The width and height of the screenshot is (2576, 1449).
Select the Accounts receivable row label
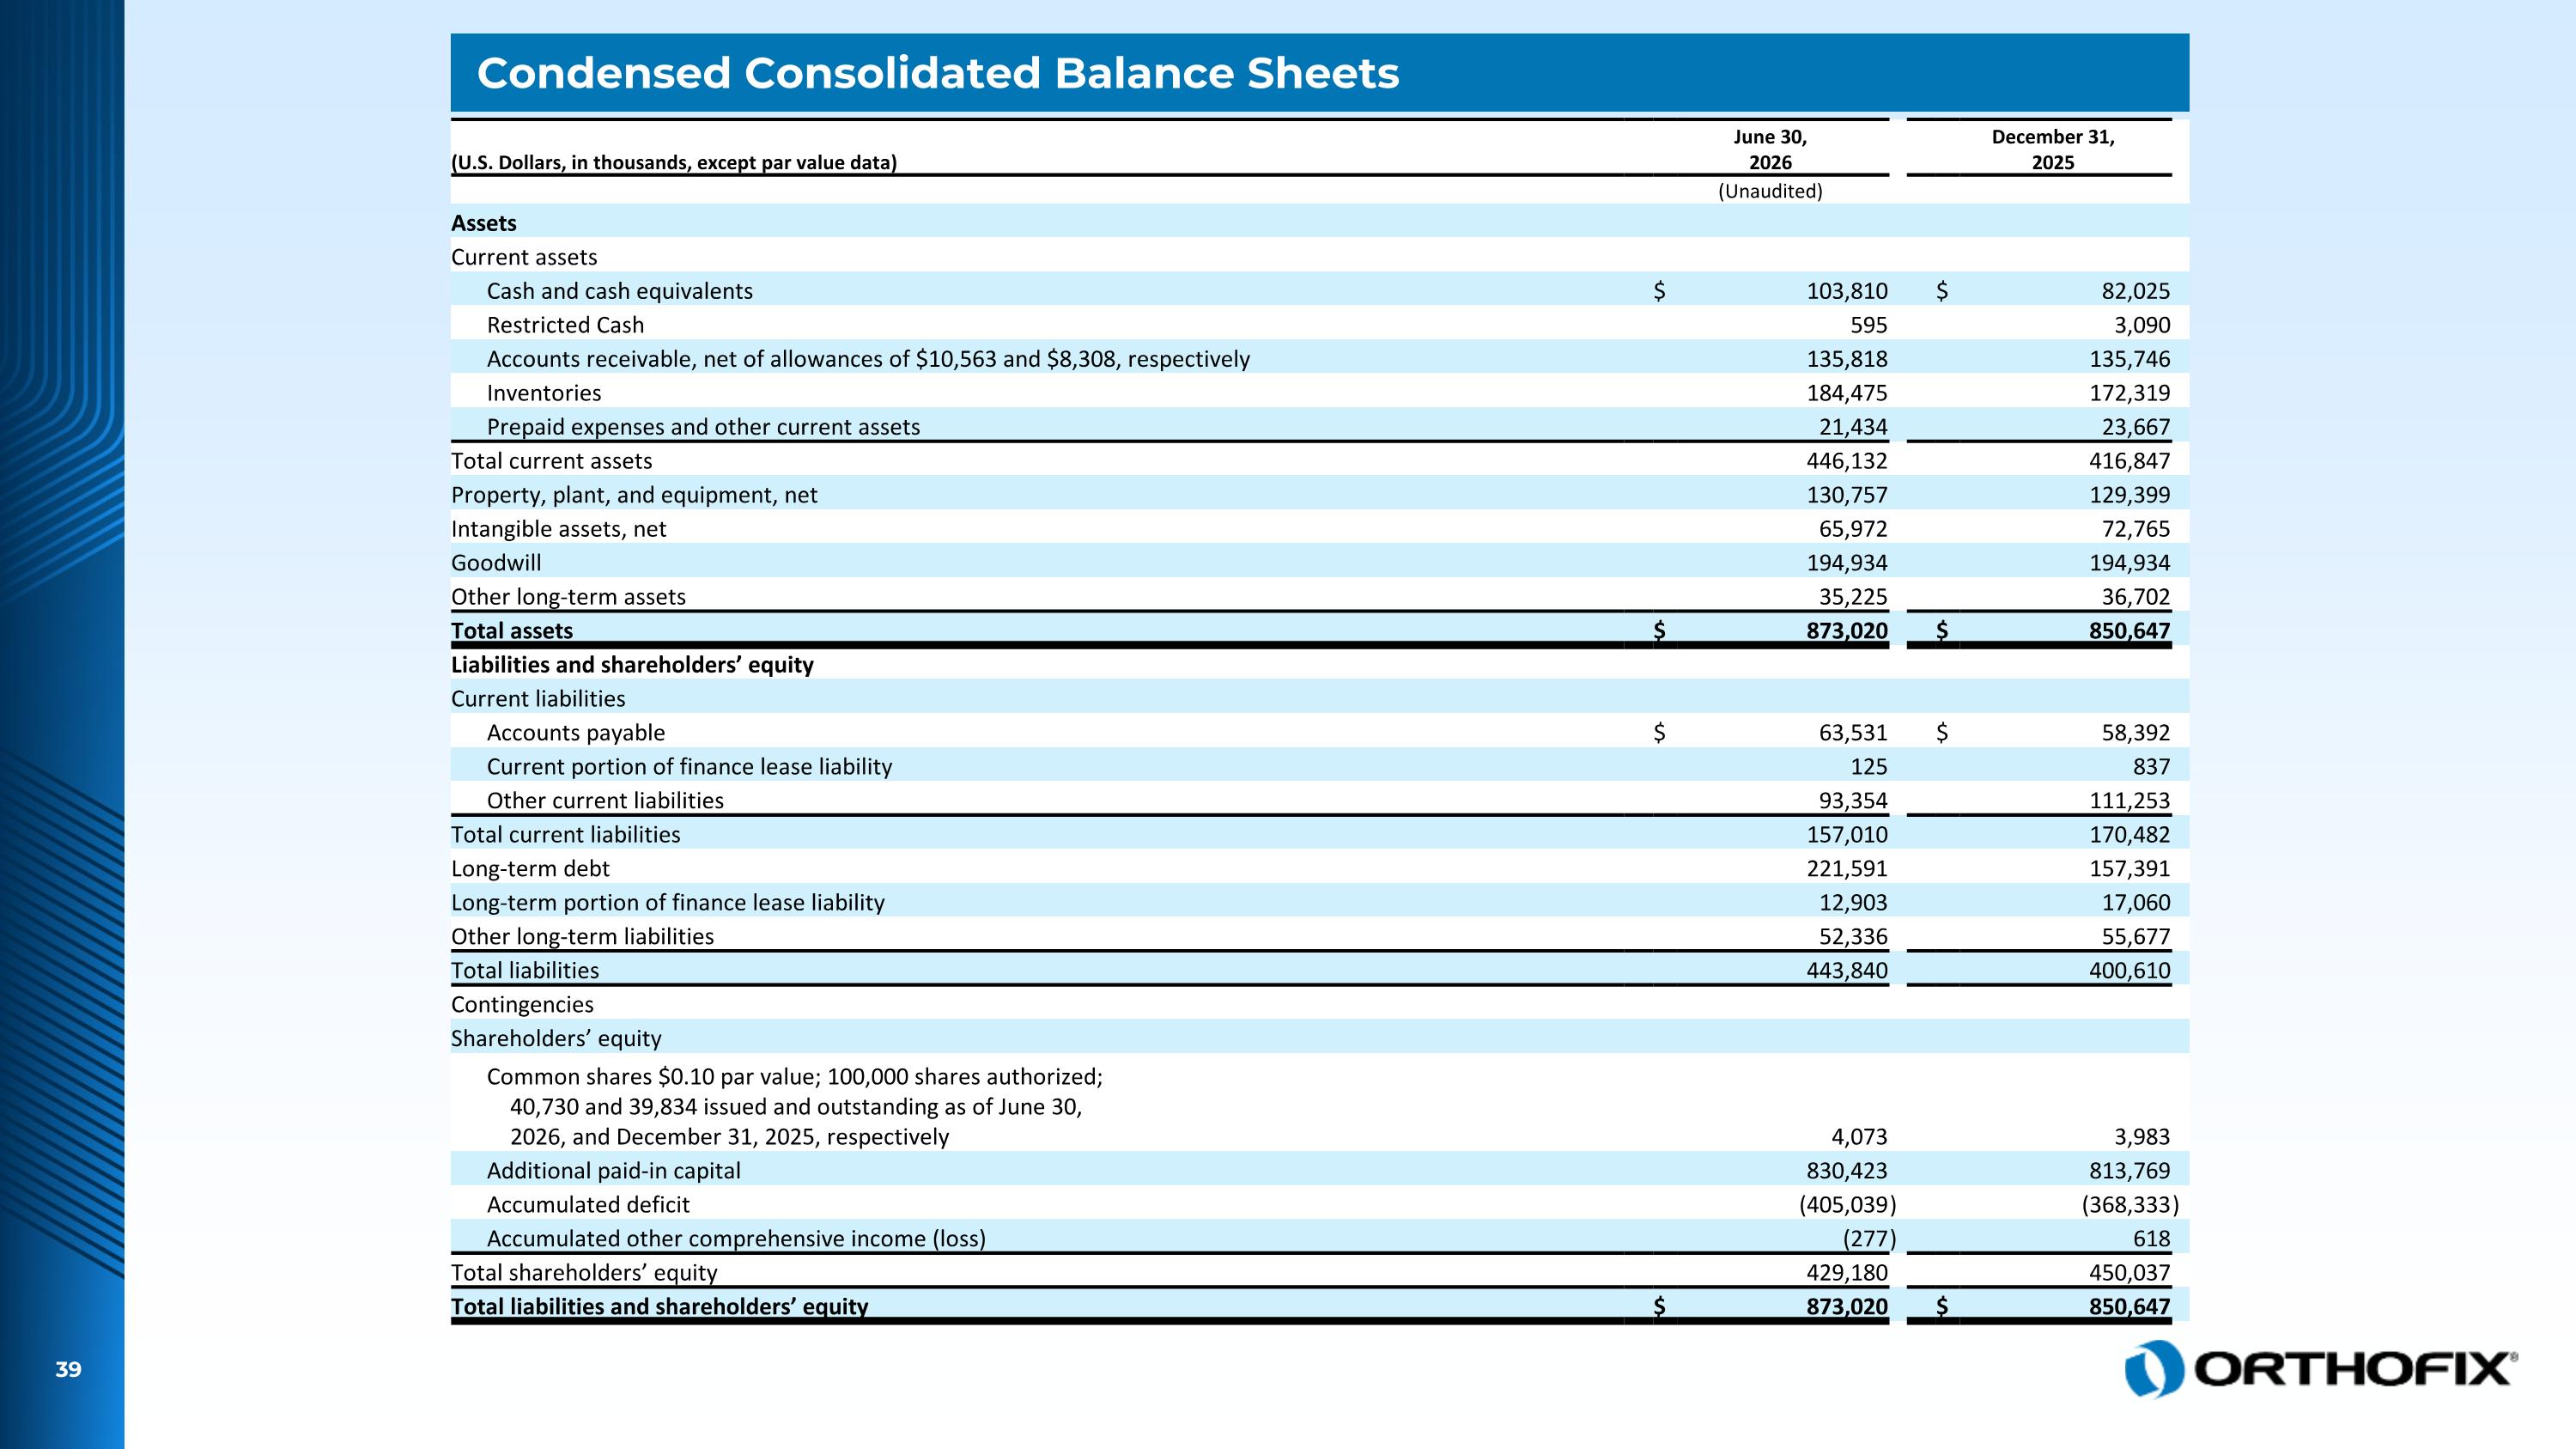[x=868, y=359]
